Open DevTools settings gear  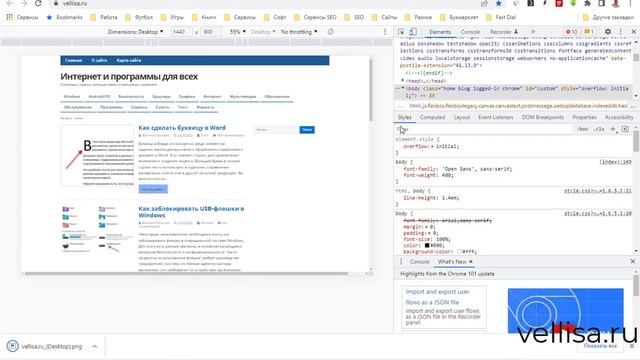click(x=608, y=31)
